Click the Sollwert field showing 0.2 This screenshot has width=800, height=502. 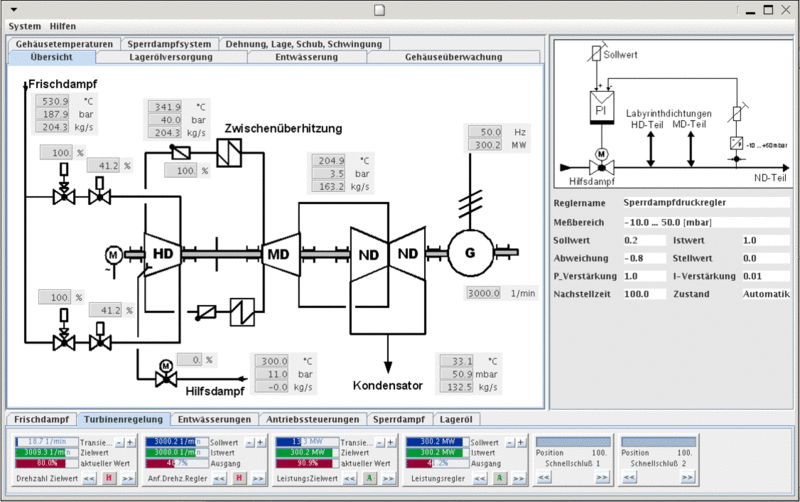pos(644,240)
